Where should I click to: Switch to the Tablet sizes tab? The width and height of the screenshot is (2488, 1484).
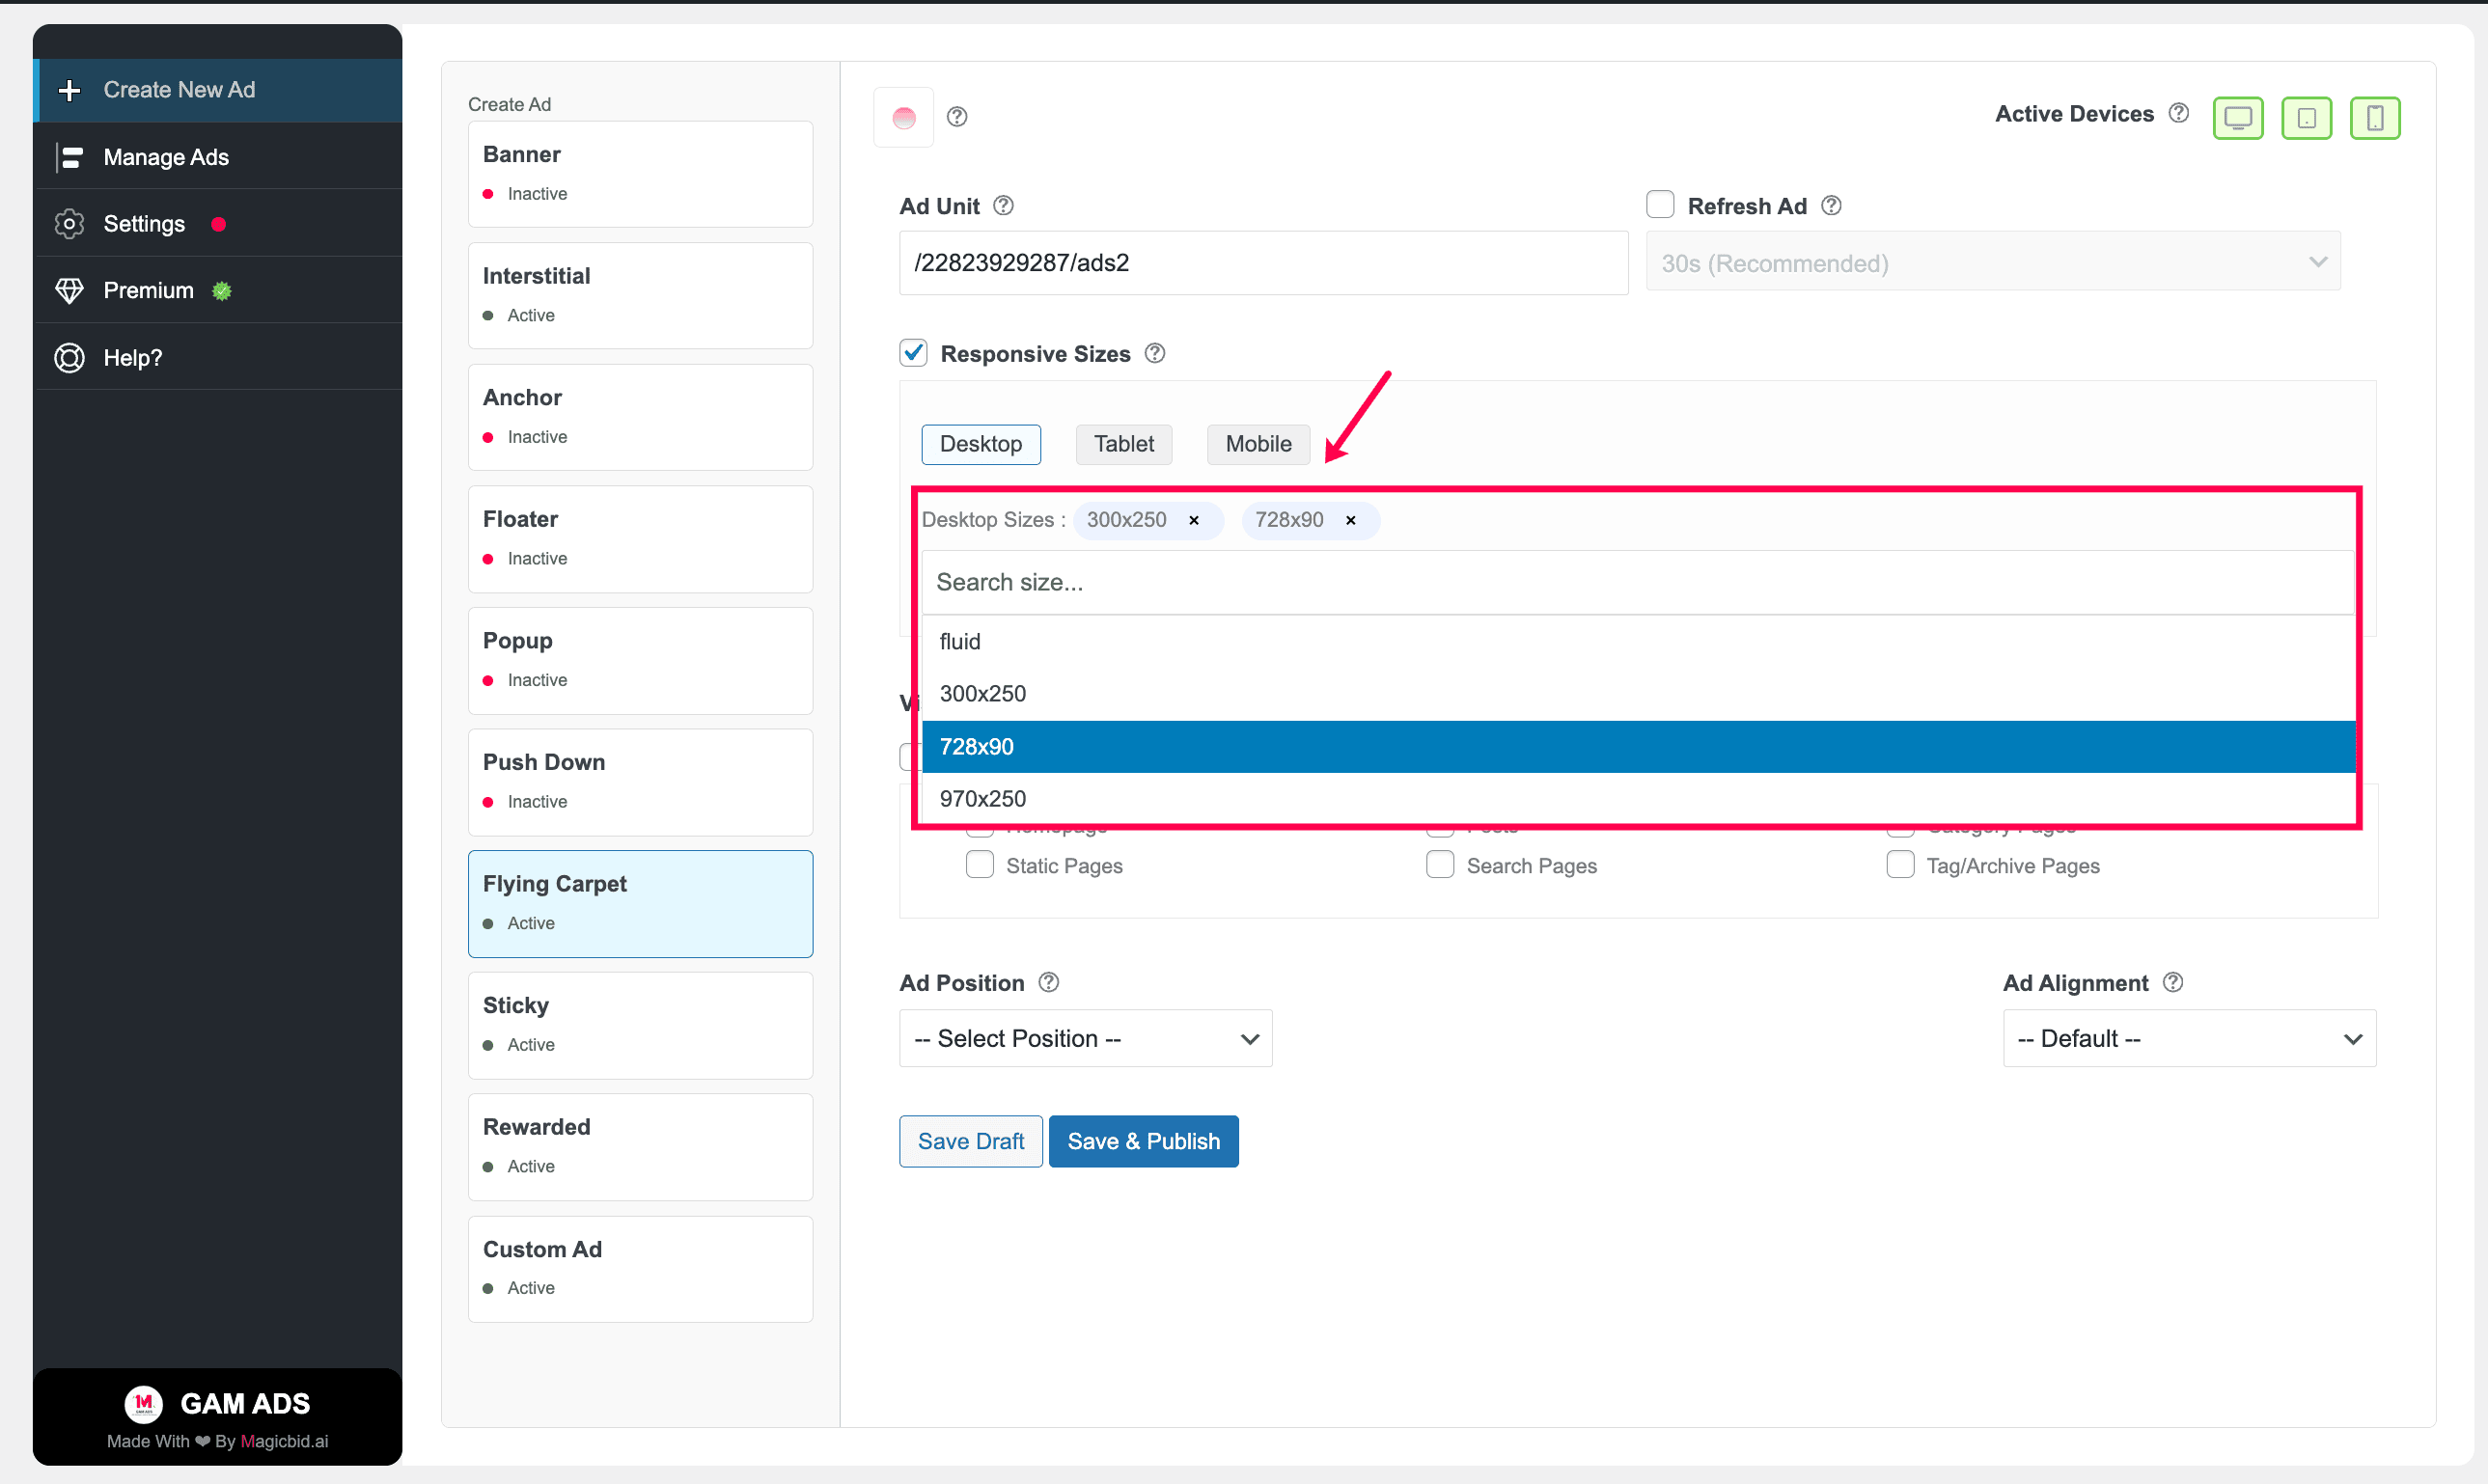pos(1124,444)
